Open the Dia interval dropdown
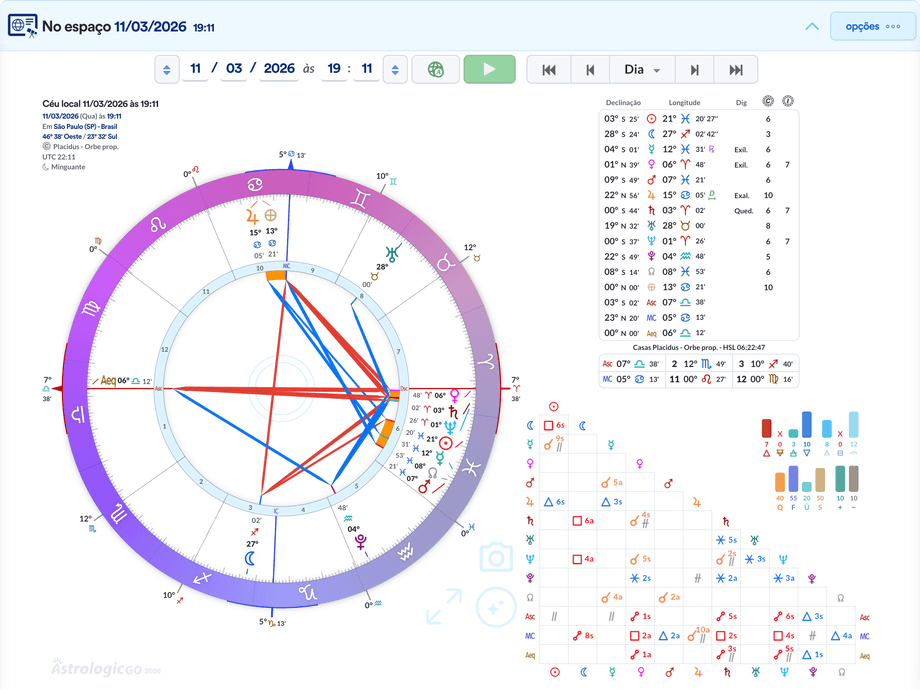The width and height of the screenshot is (920, 690). click(x=642, y=70)
